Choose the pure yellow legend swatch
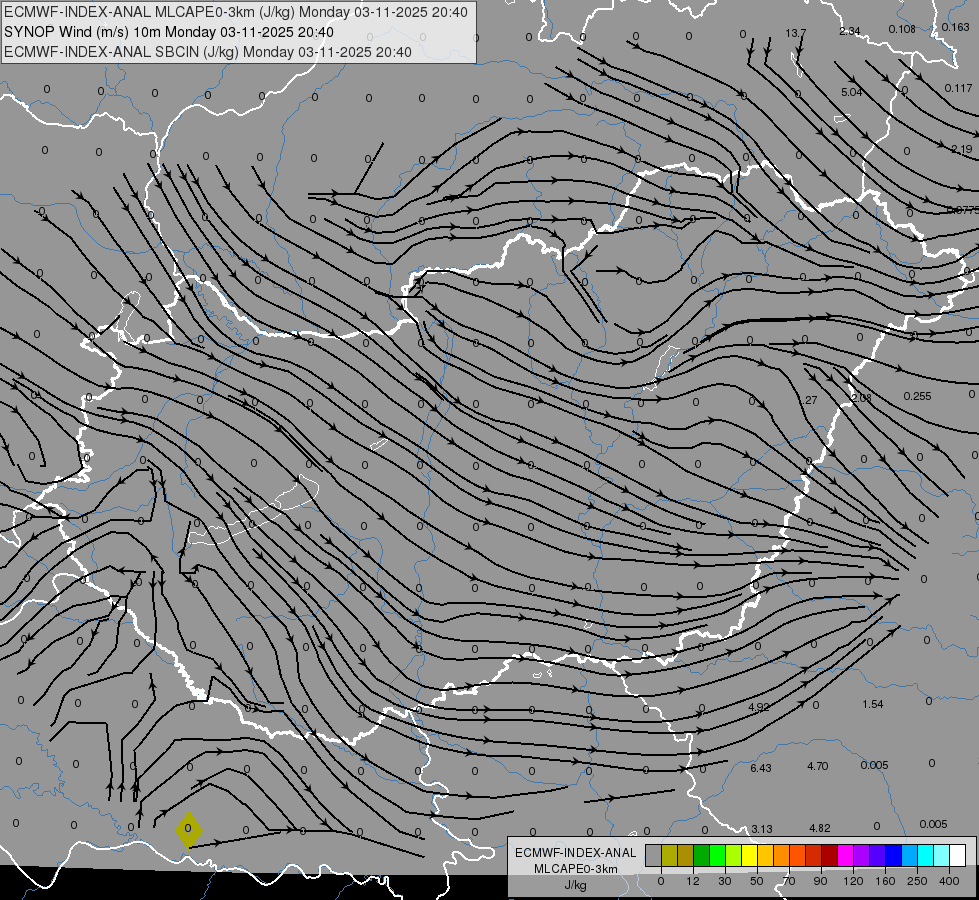The image size is (979, 900). tap(750, 855)
